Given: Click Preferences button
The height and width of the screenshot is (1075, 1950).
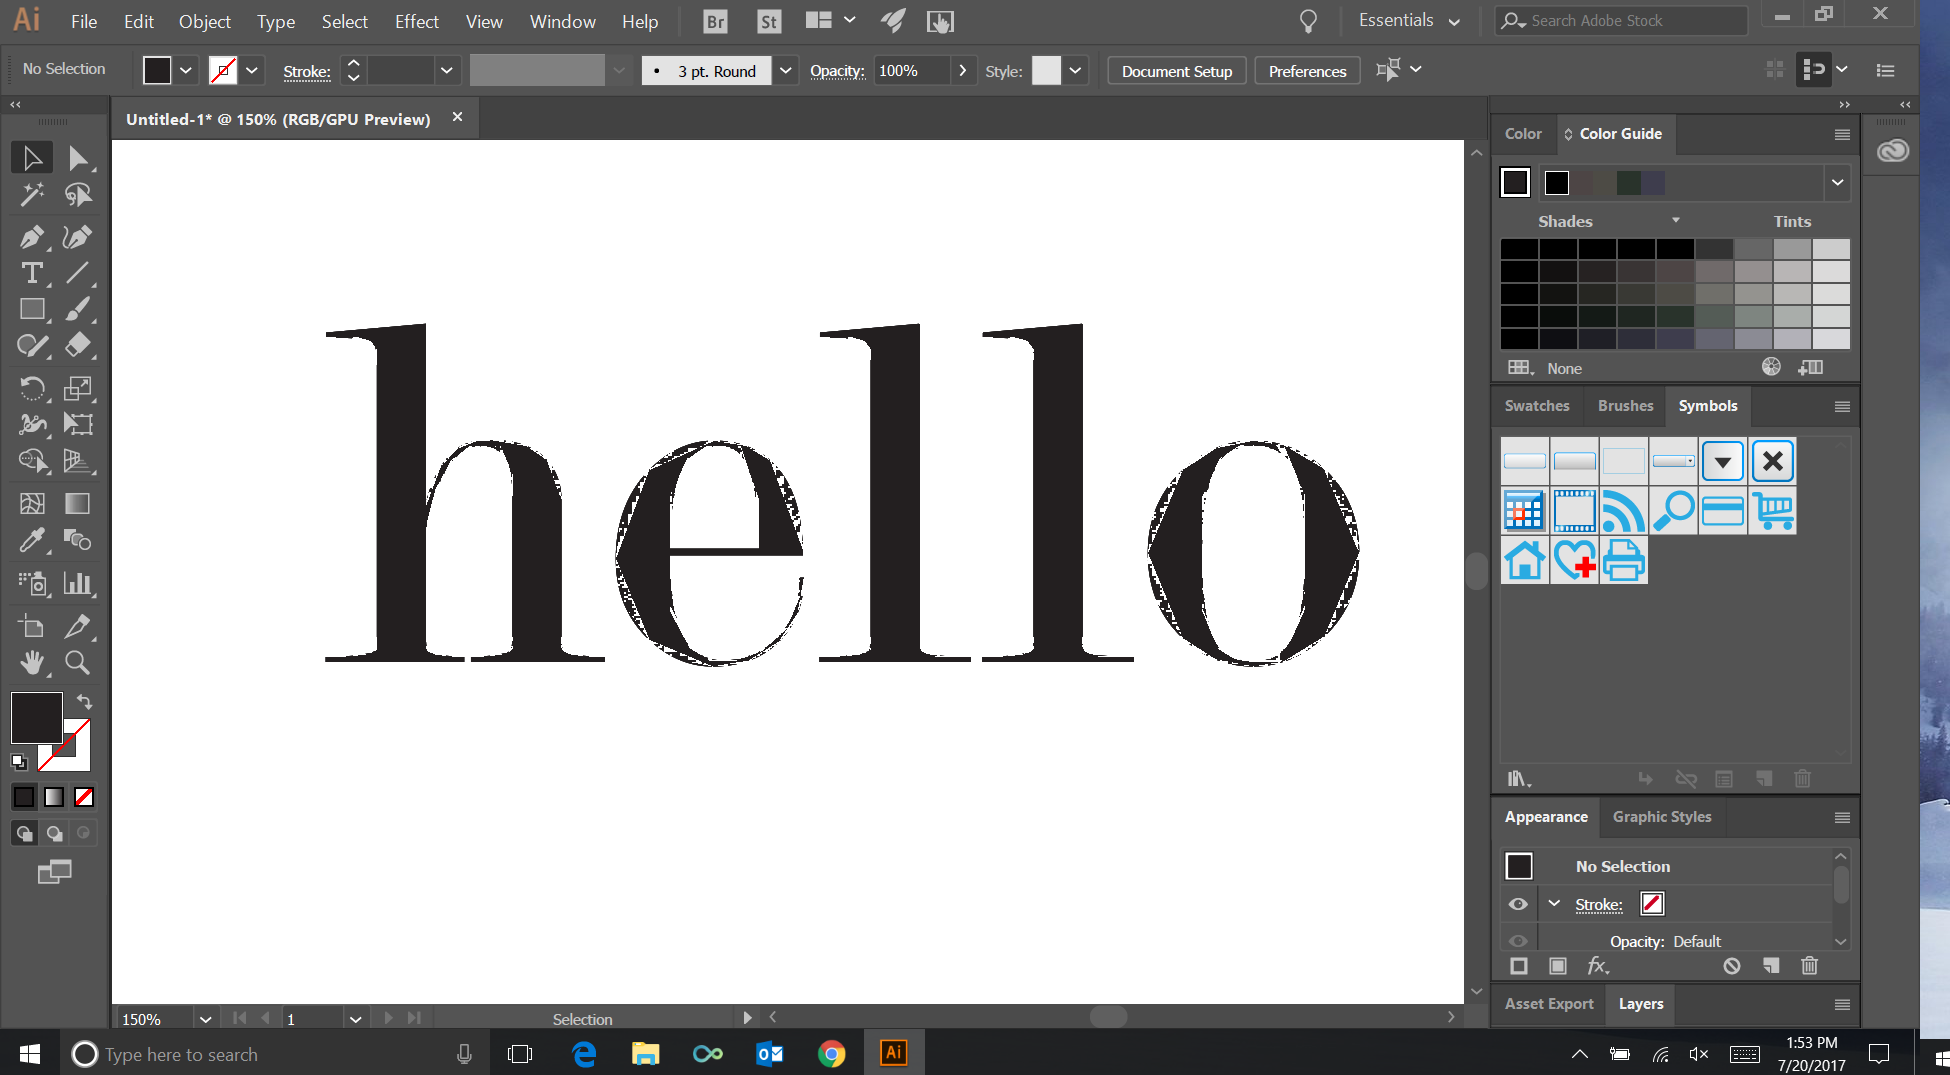Looking at the screenshot, I should pos(1307,71).
